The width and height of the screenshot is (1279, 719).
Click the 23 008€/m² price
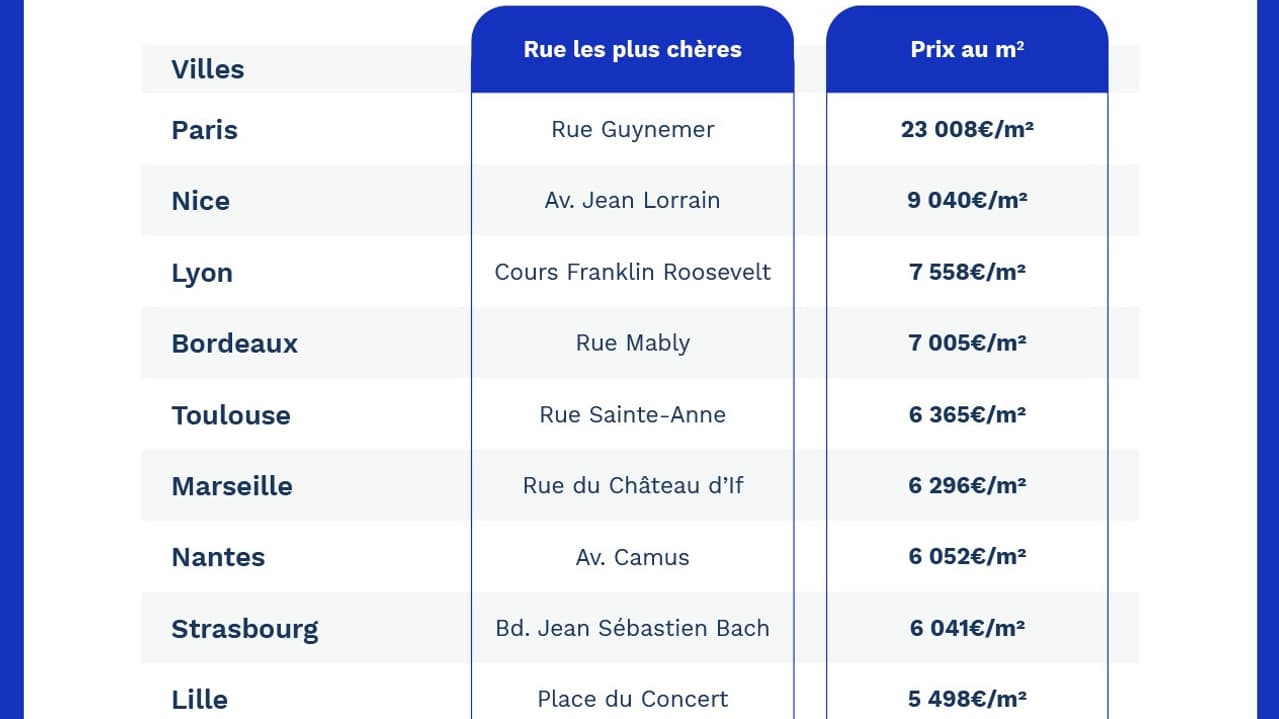coord(967,129)
